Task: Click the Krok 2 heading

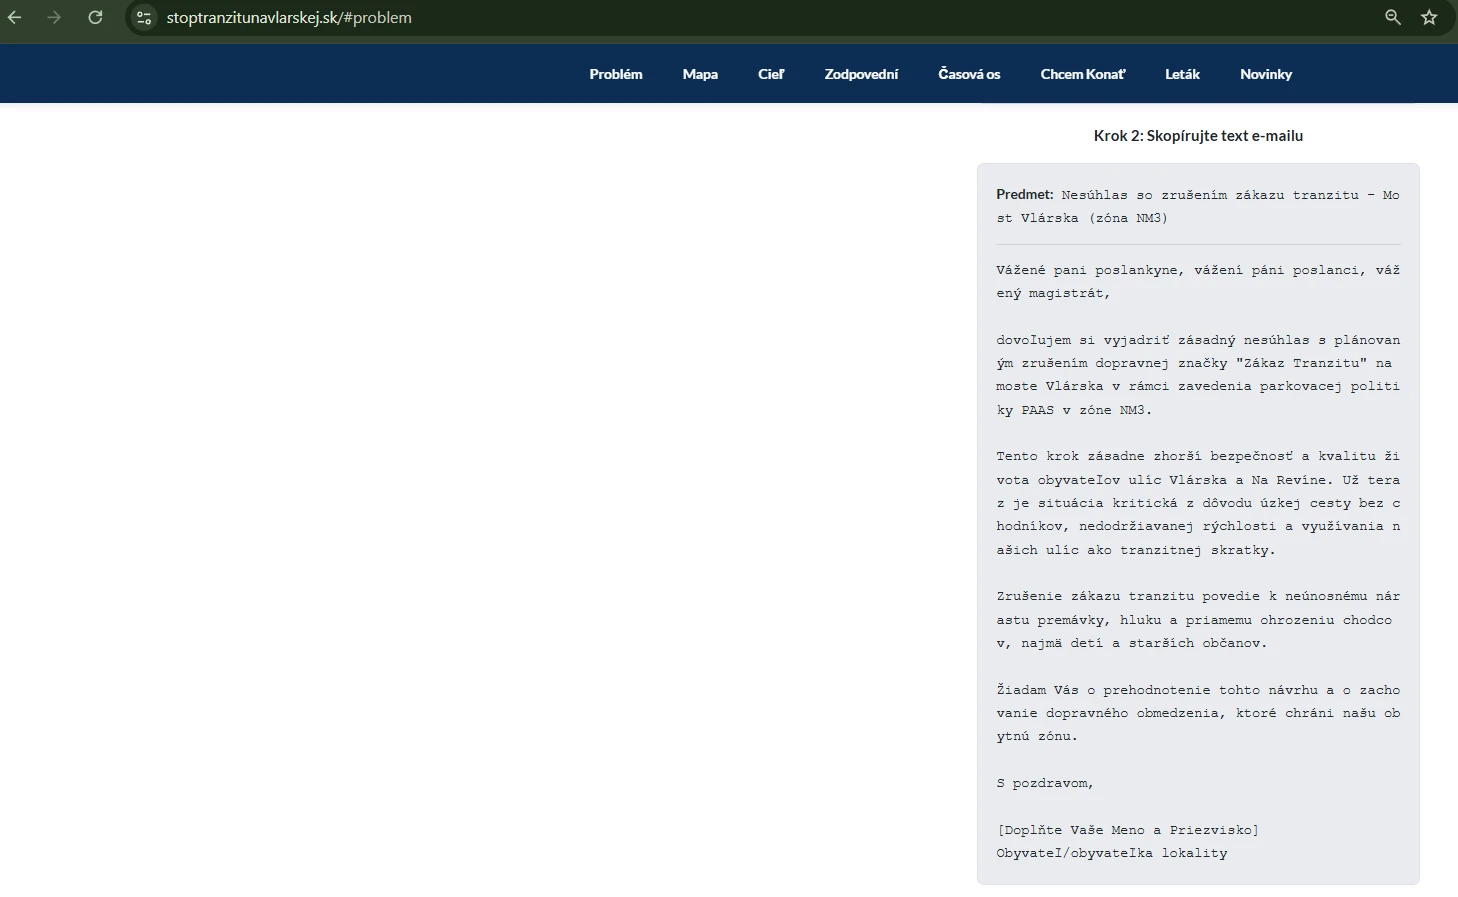Action: pos(1198,136)
